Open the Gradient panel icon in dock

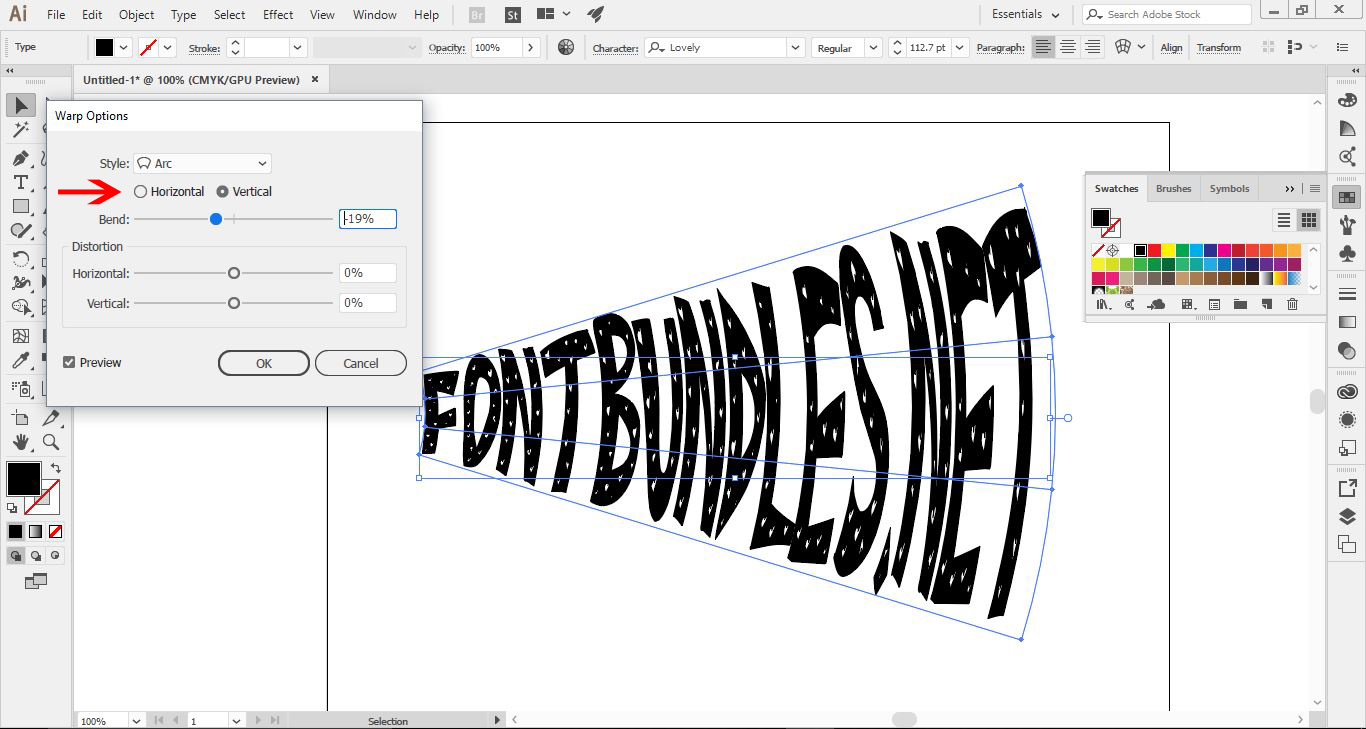pos(1347,322)
